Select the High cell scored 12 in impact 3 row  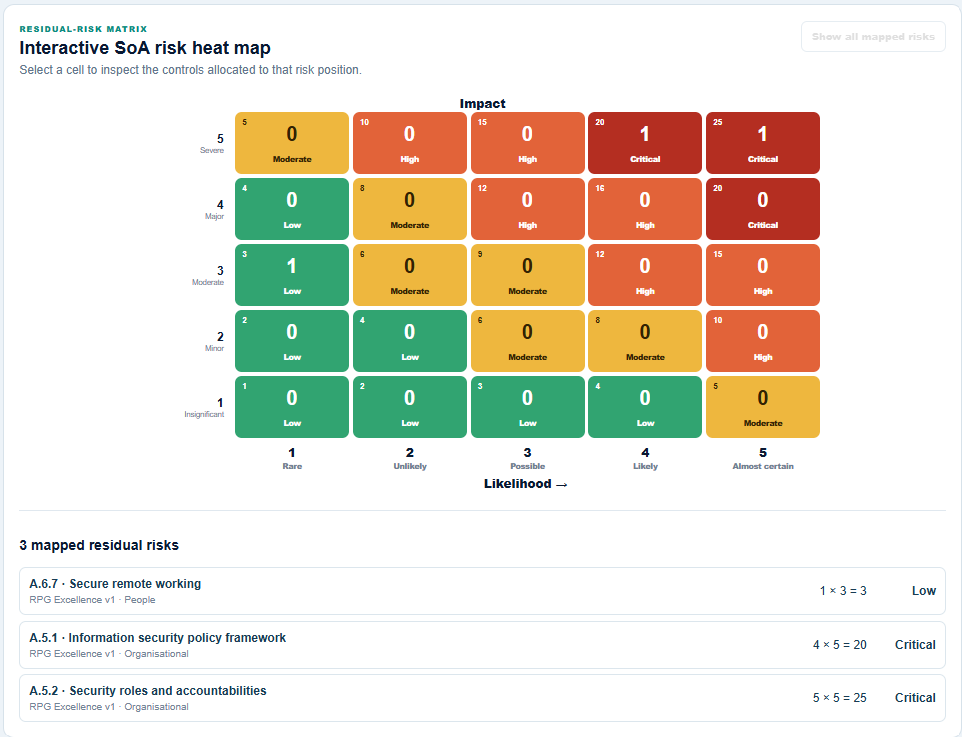(645, 275)
